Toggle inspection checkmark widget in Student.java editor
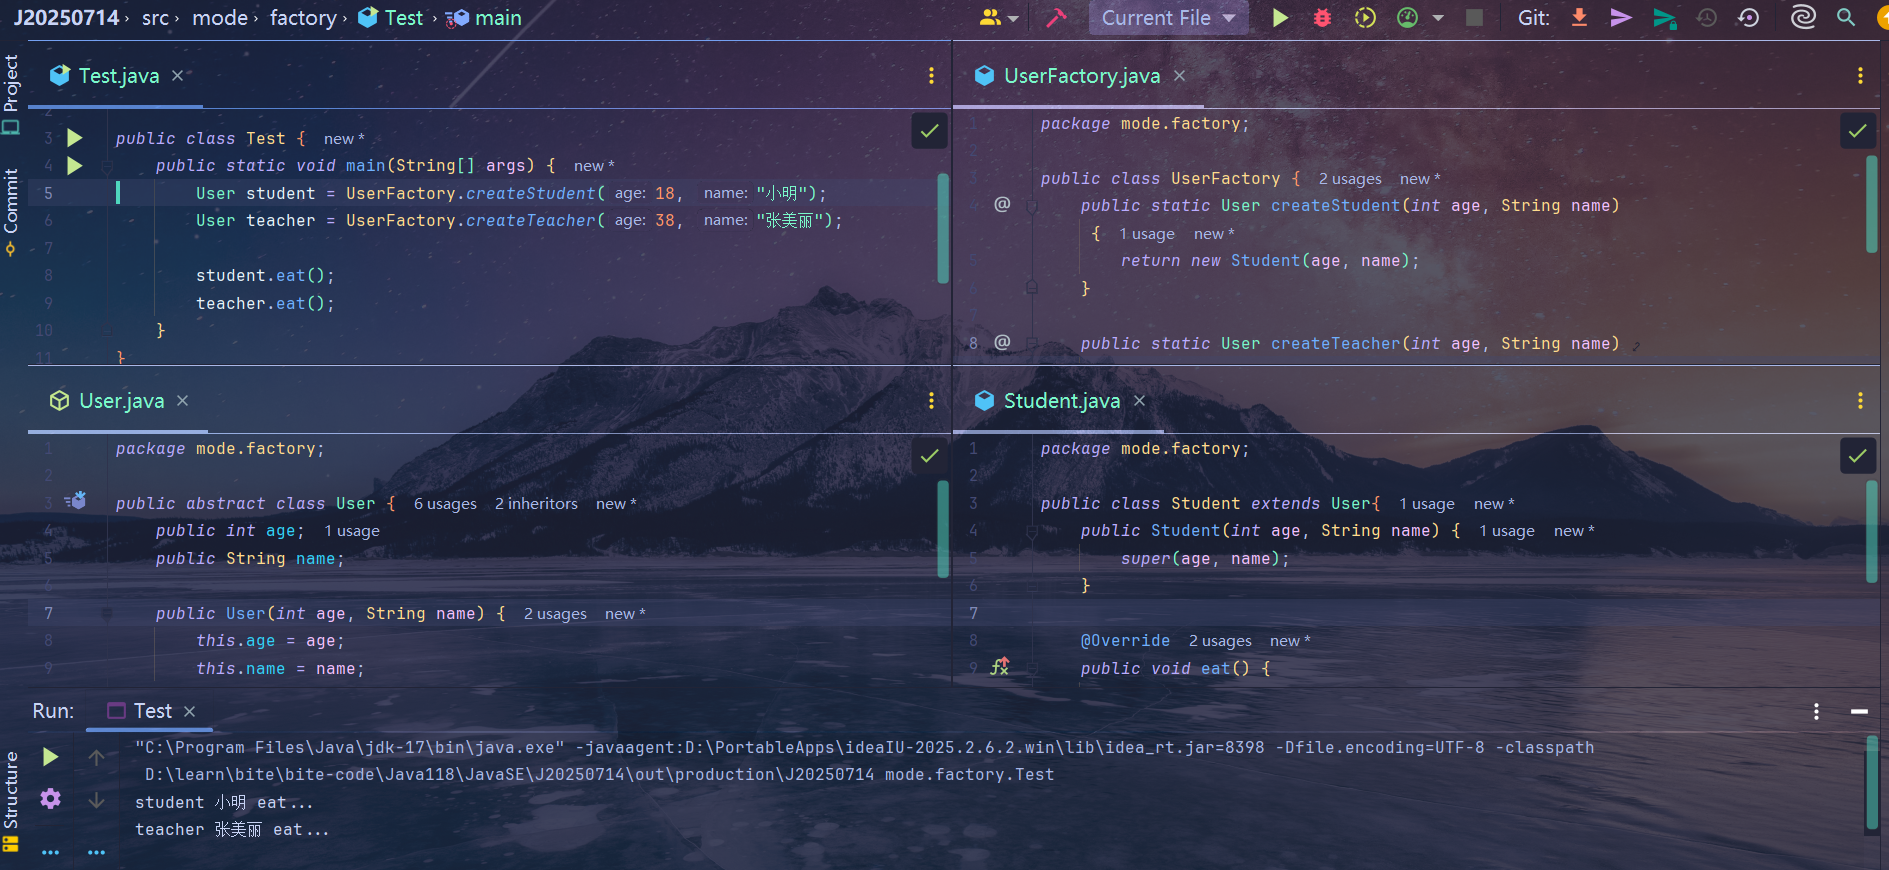1889x870 pixels. pyautogui.click(x=1857, y=456)
